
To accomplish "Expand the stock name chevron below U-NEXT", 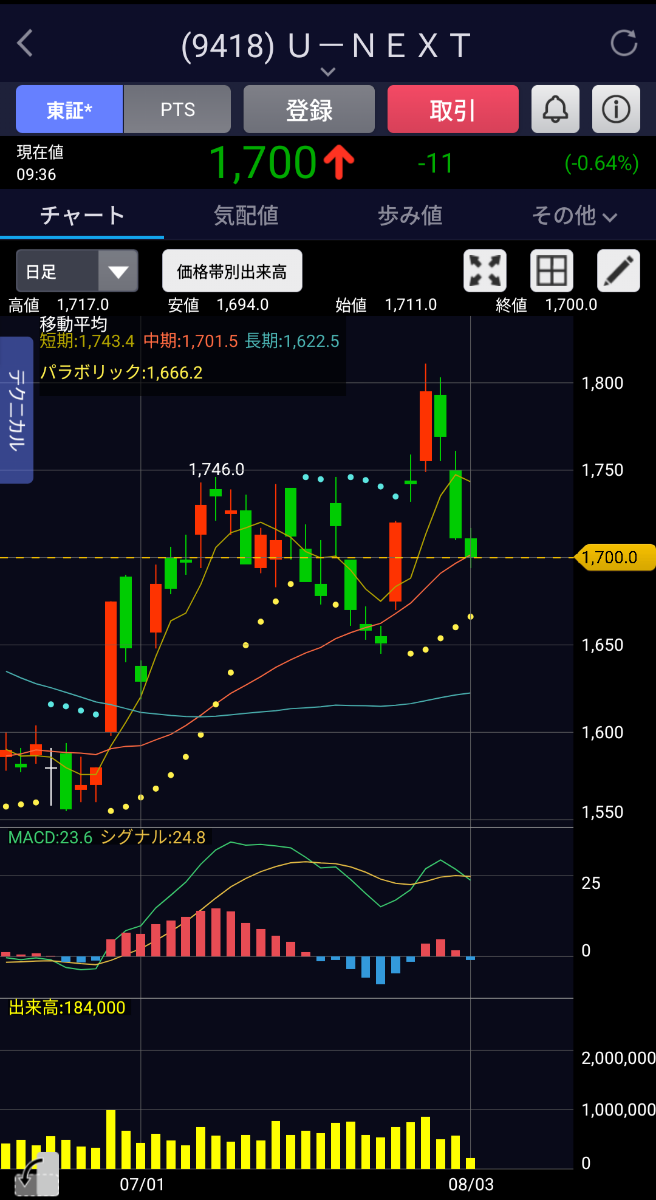I will [x=328, y=71].
